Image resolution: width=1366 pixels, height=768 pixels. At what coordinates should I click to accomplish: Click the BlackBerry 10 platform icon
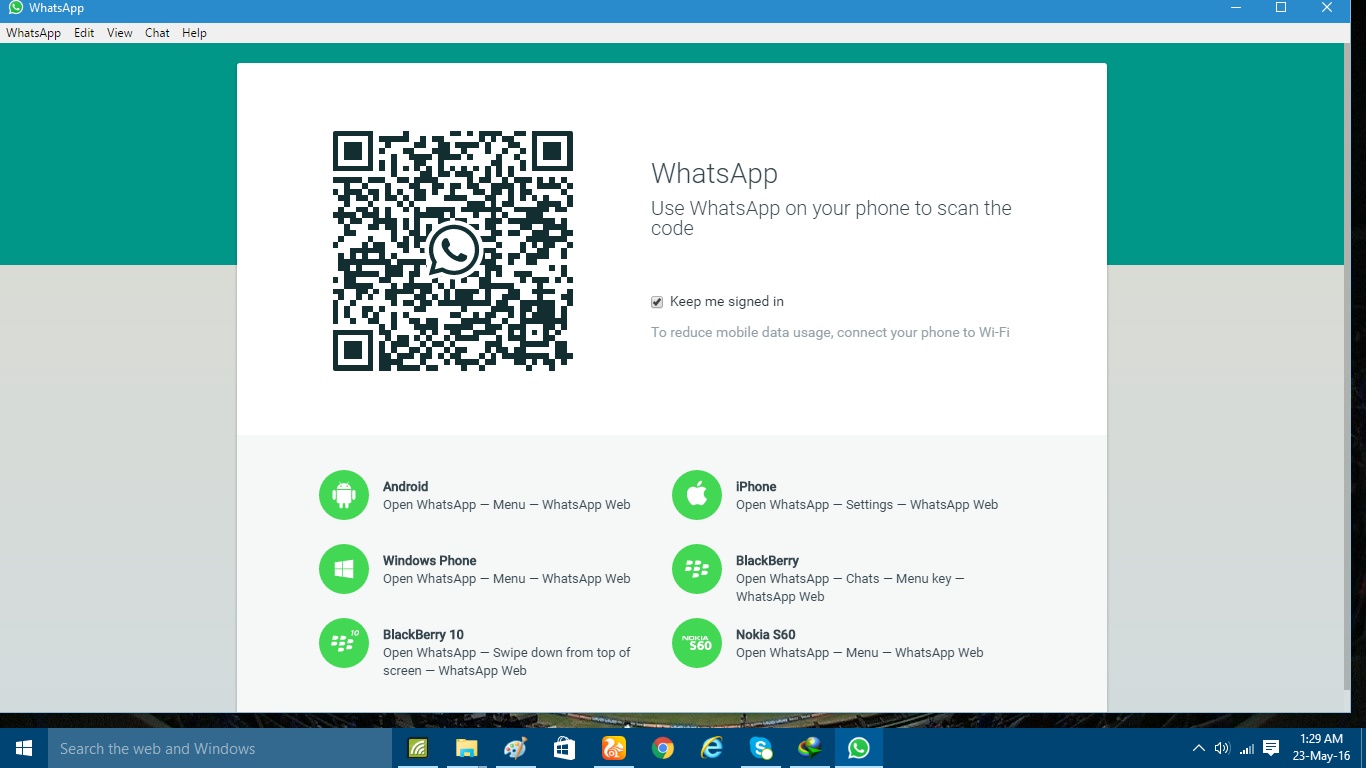point(344,643)
